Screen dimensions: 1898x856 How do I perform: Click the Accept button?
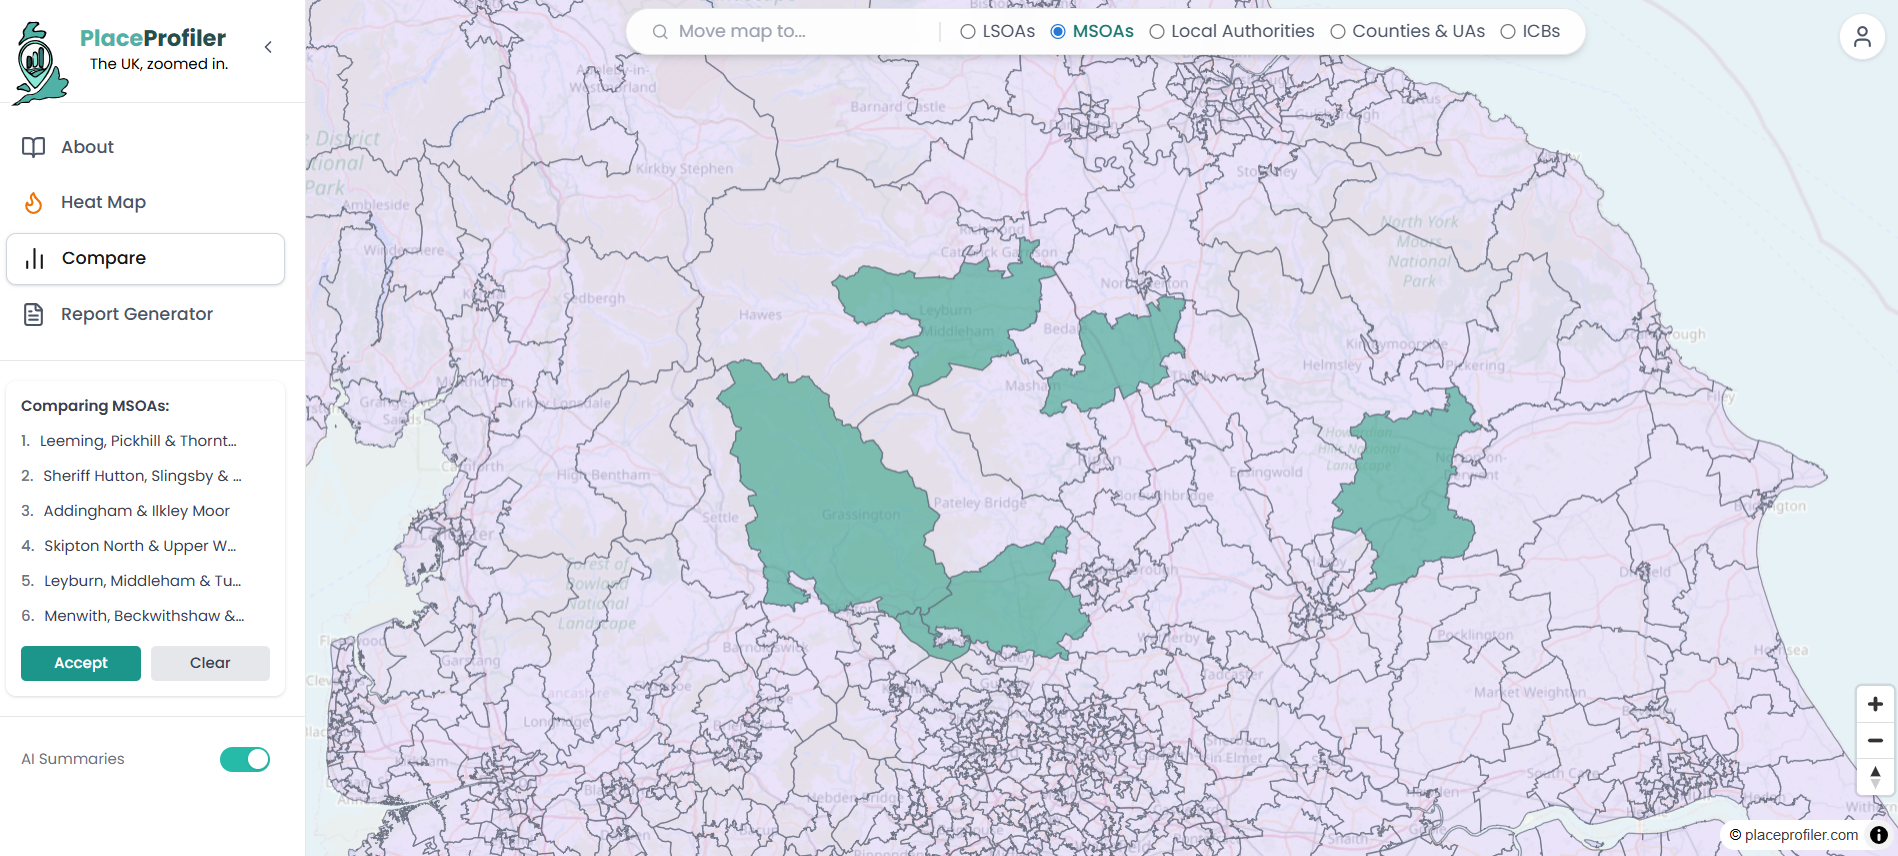coord(81,663)
